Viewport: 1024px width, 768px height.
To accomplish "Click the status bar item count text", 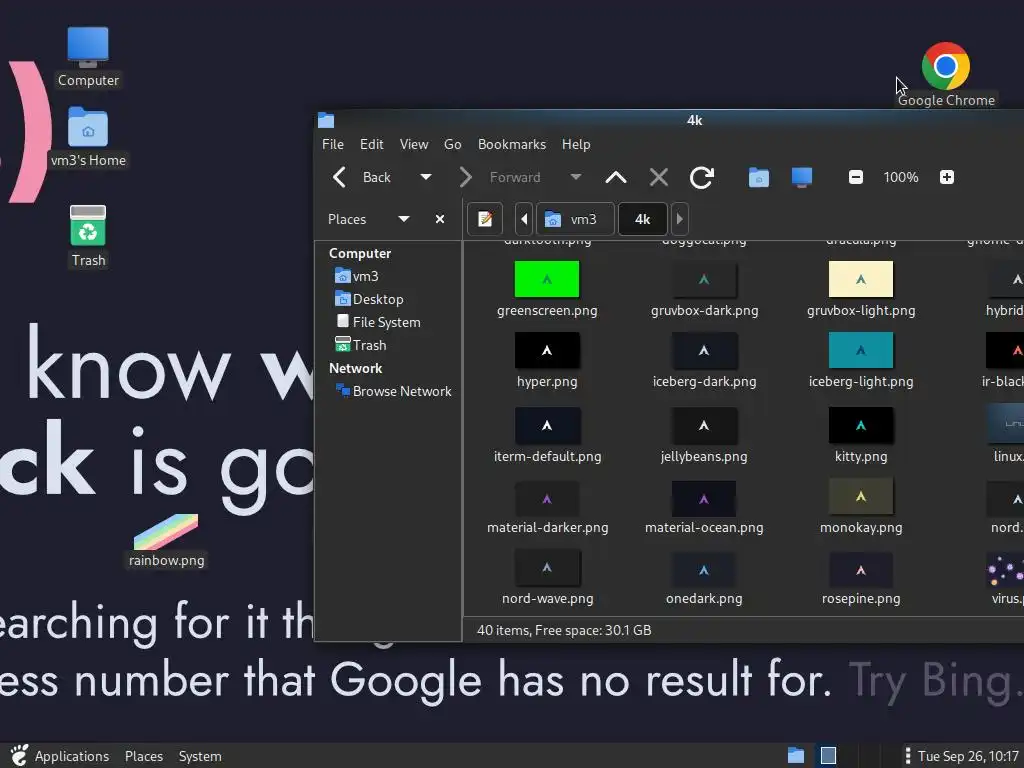I will click(x=564, y=630).
